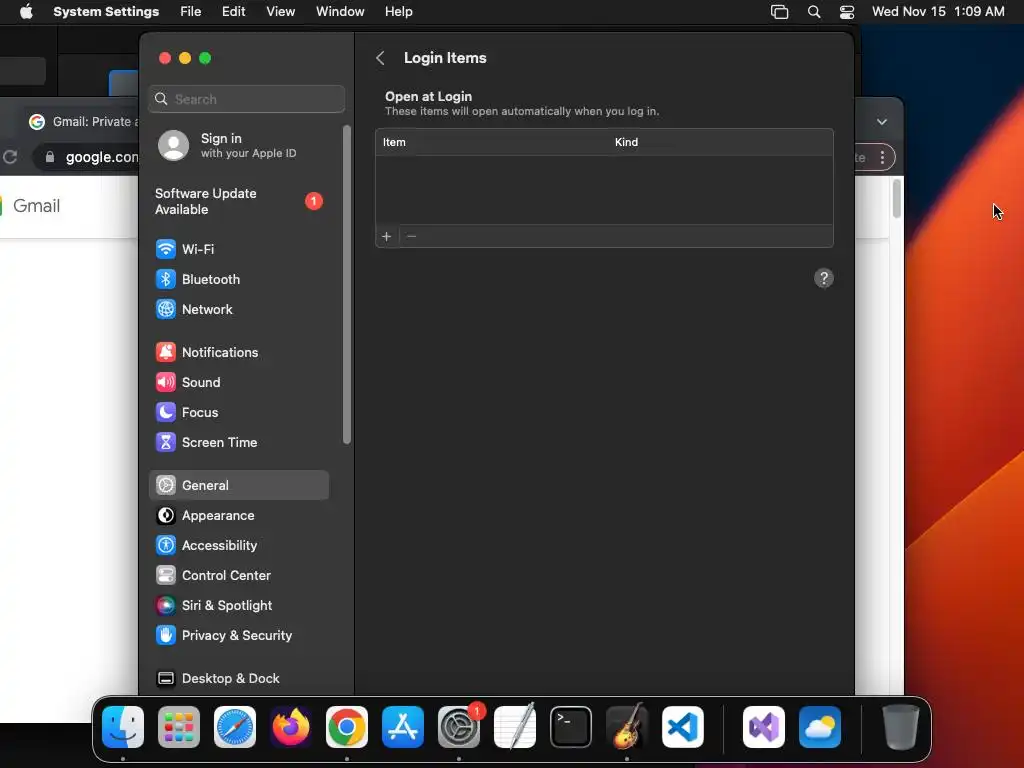
Task: Go back from Login Items
Action: [380, 58]
